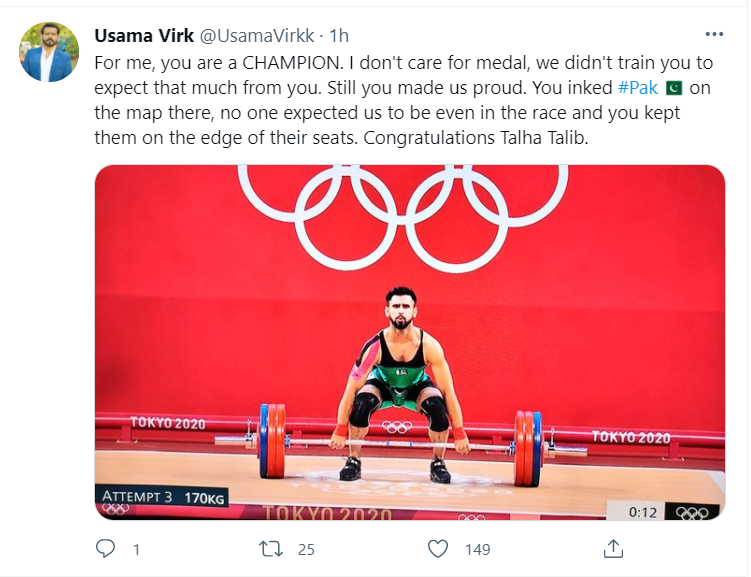Open the #Pak hashtag

pyautogui.click(x=638, y=88)
